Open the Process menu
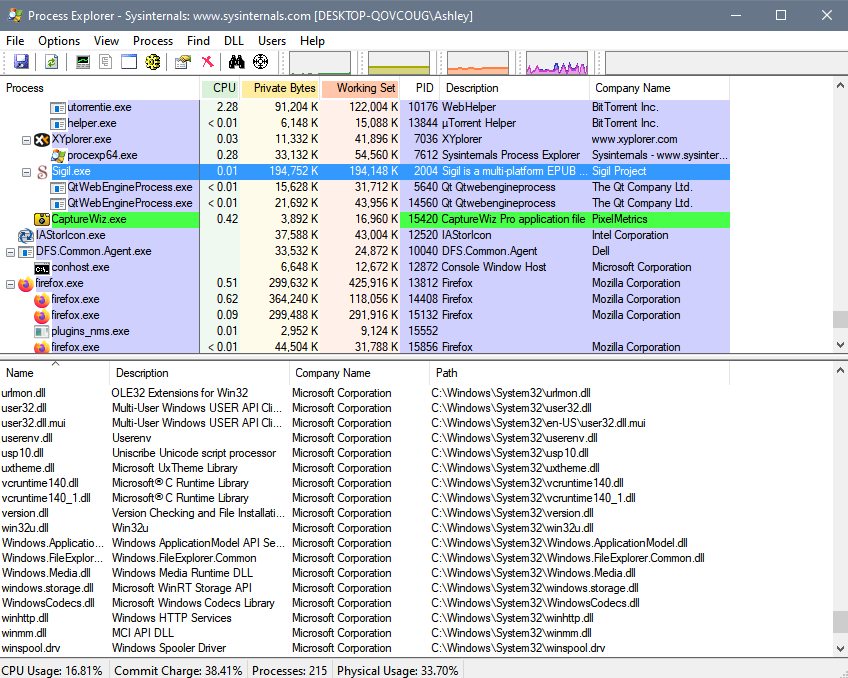Screen dimensions: 848x678 tap(153, 41)
